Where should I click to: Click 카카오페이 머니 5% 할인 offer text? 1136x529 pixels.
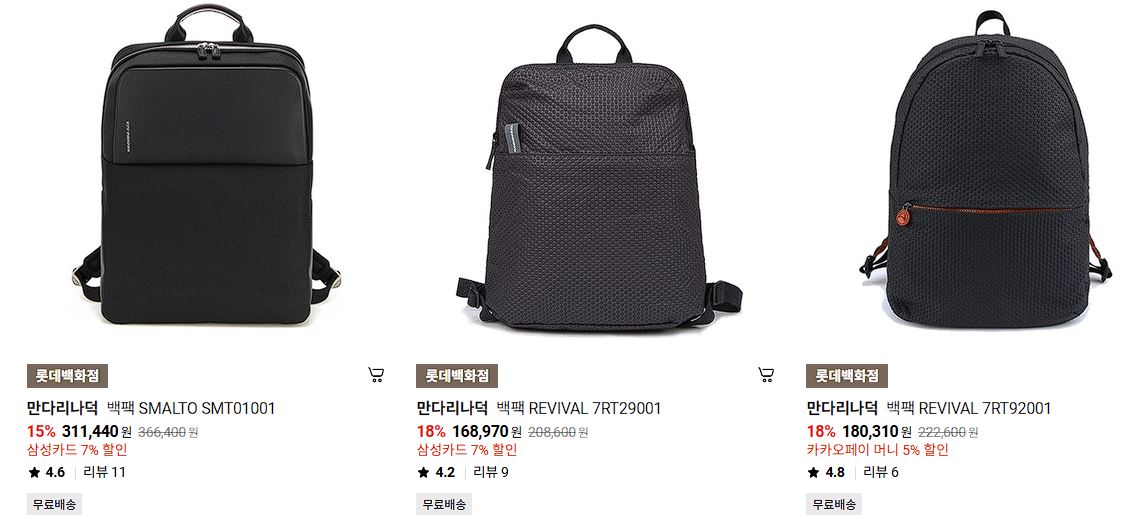point(877,450)
